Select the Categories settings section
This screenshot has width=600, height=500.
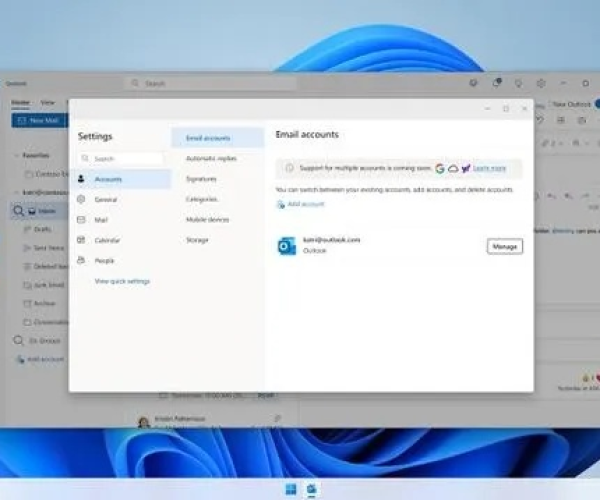point(202,199)
